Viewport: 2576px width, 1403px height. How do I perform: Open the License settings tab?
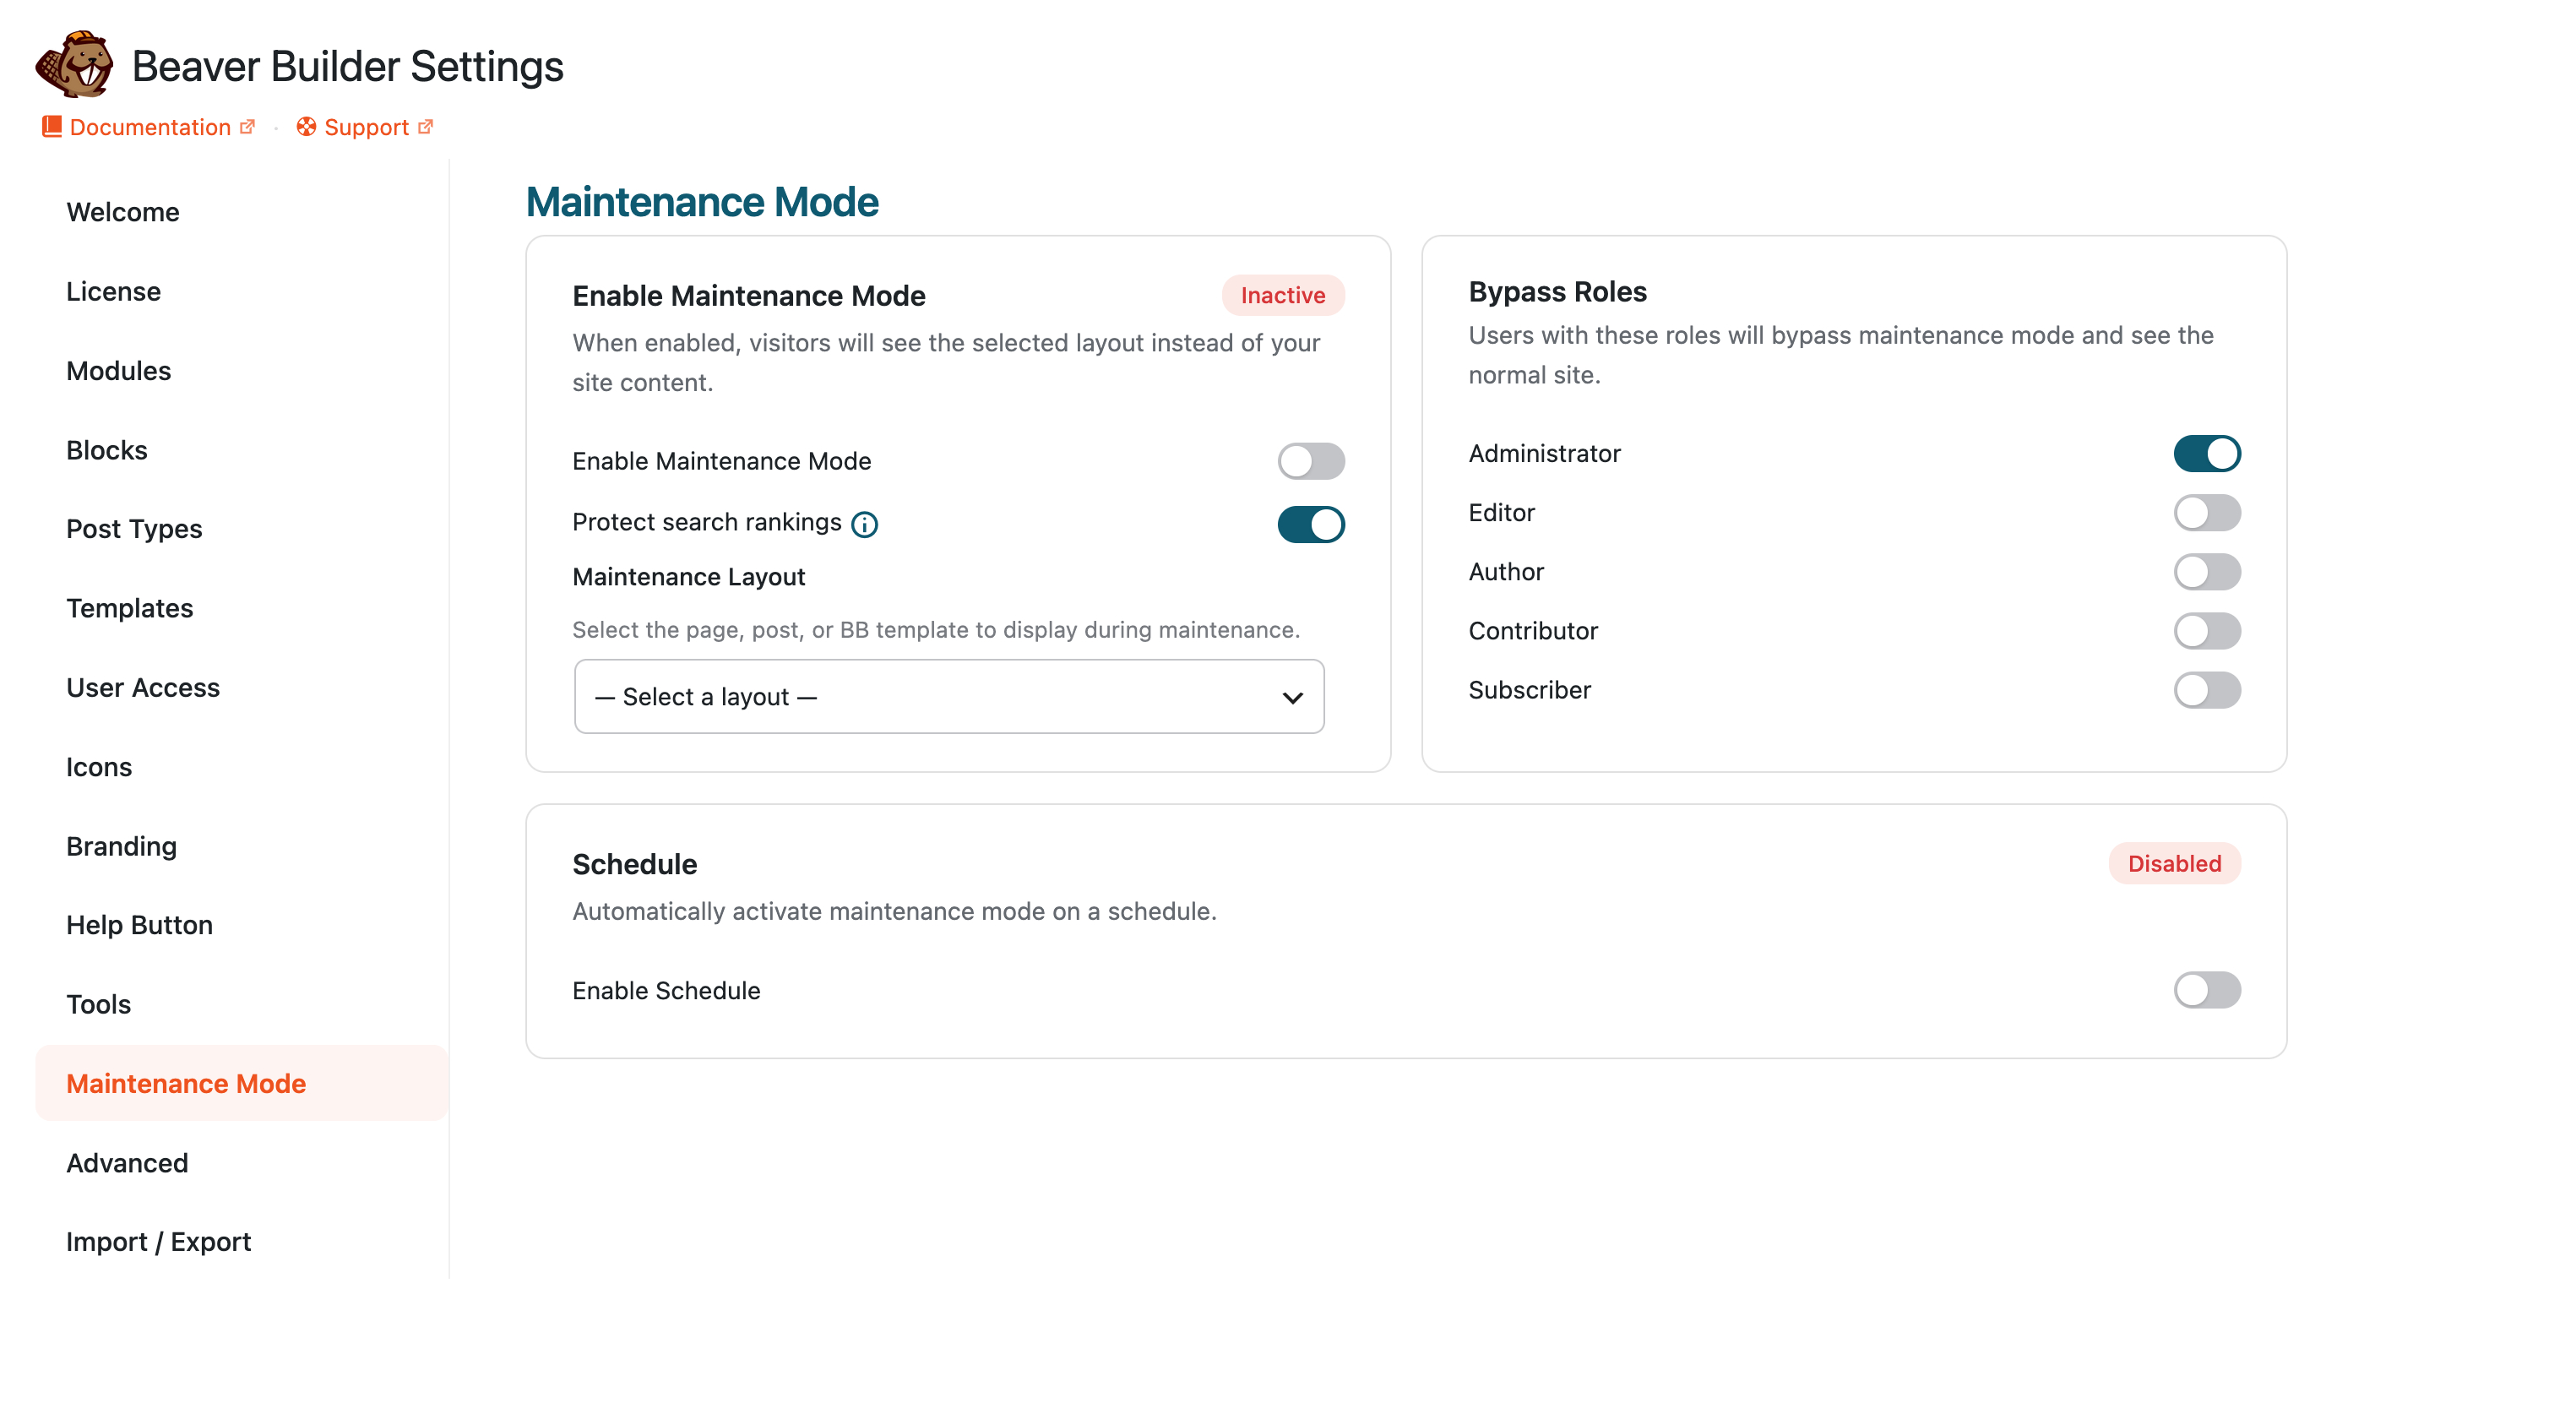pyautogui.click(x=241, y=291)
